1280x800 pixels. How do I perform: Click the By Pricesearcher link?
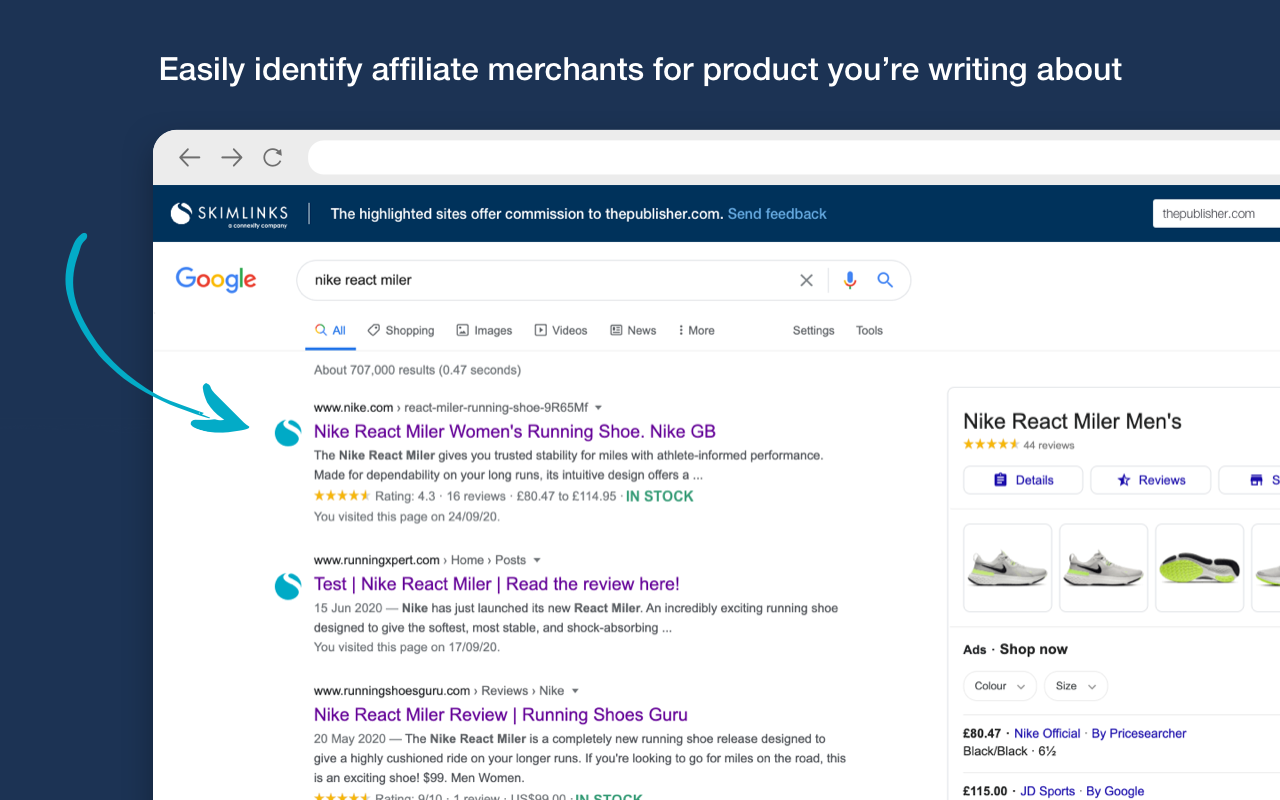1139,734
